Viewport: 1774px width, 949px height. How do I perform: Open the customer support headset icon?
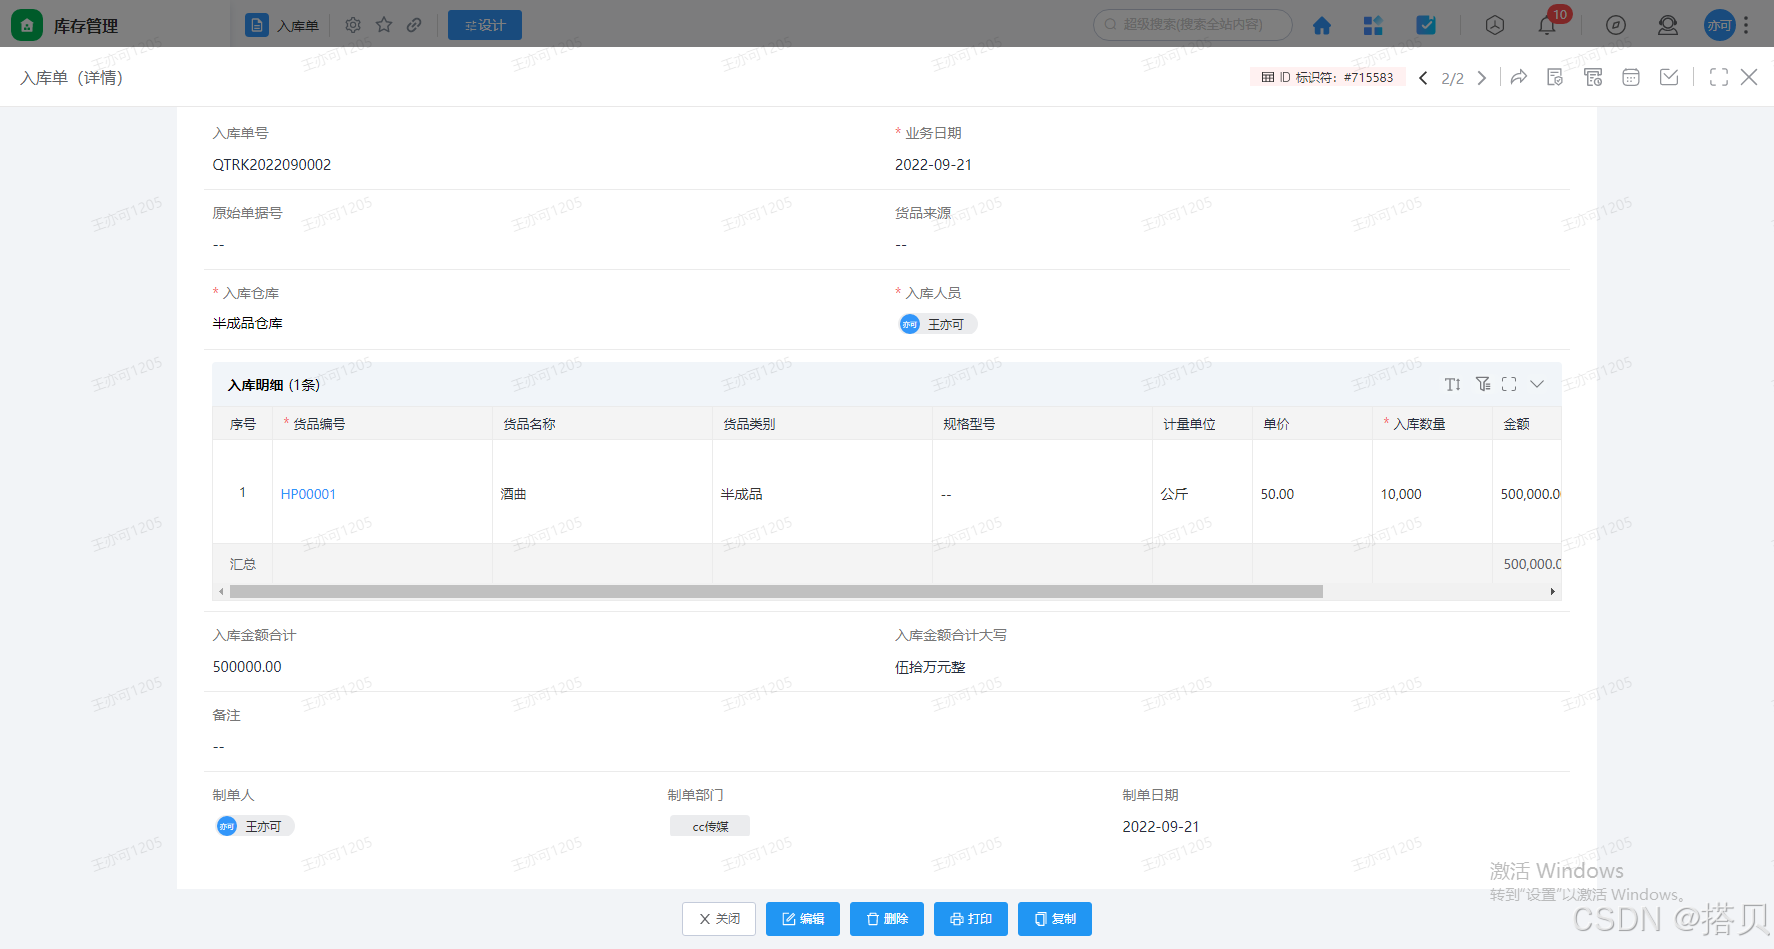(x=1668, y=25)
